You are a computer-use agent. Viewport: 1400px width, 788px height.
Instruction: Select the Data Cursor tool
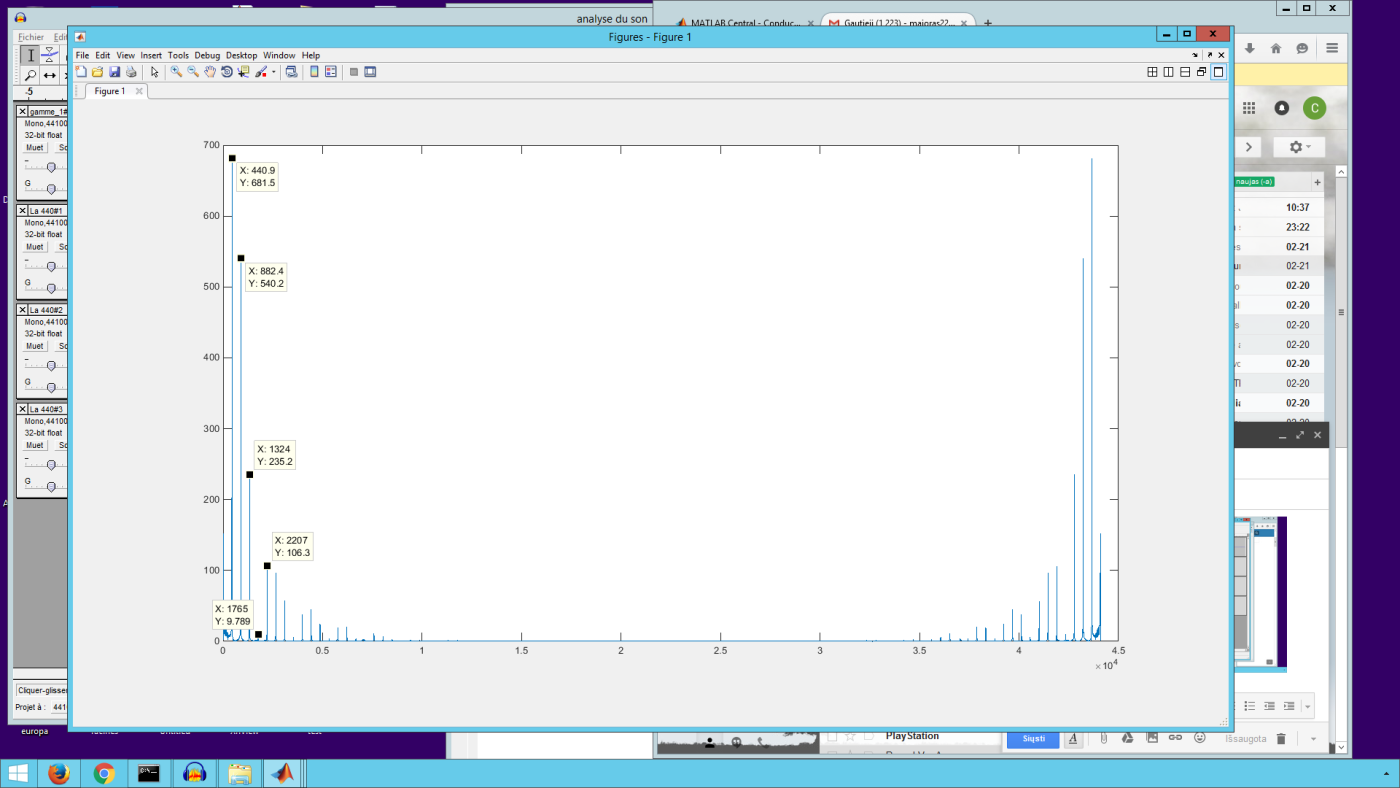(244, 72)
